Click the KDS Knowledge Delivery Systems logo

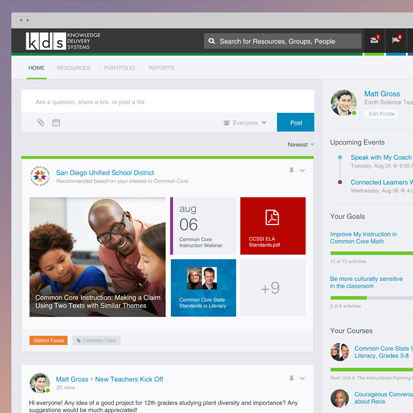point(63,41)
